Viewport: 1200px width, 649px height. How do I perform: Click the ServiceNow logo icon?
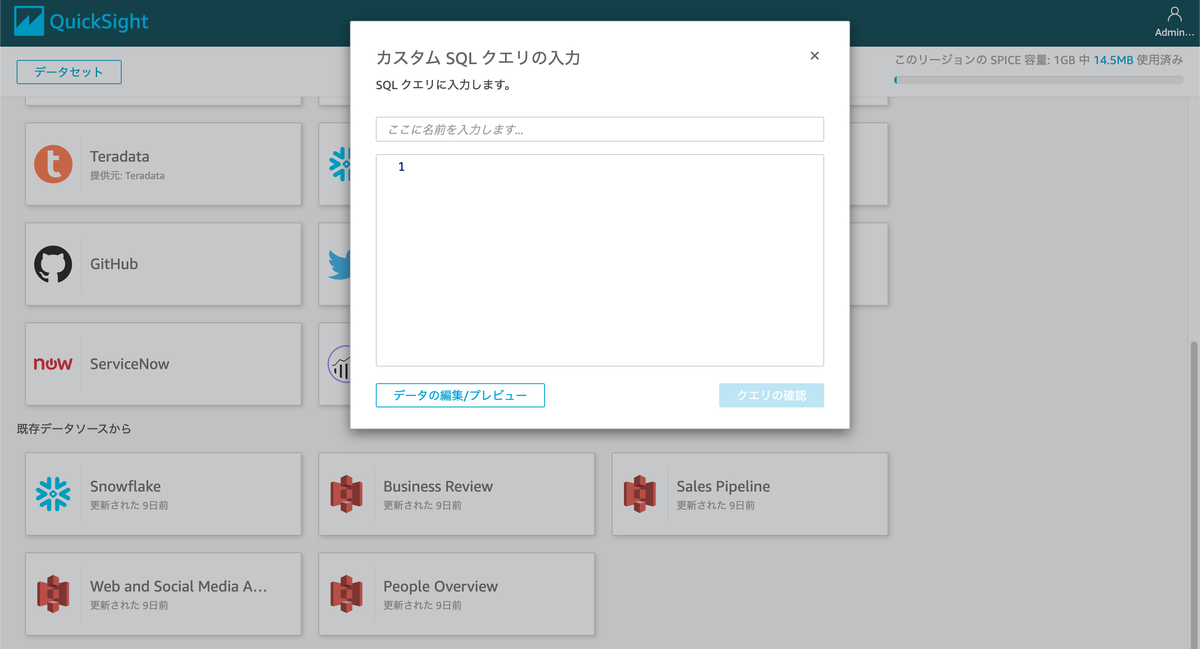tap(53, 364)
